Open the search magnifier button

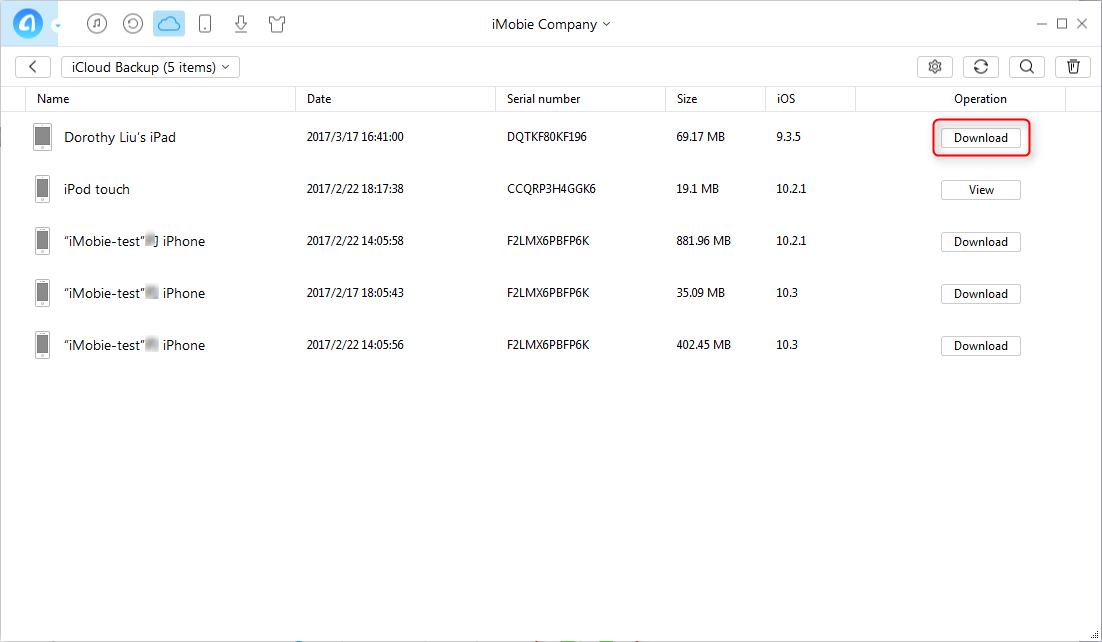(1027, 67)
